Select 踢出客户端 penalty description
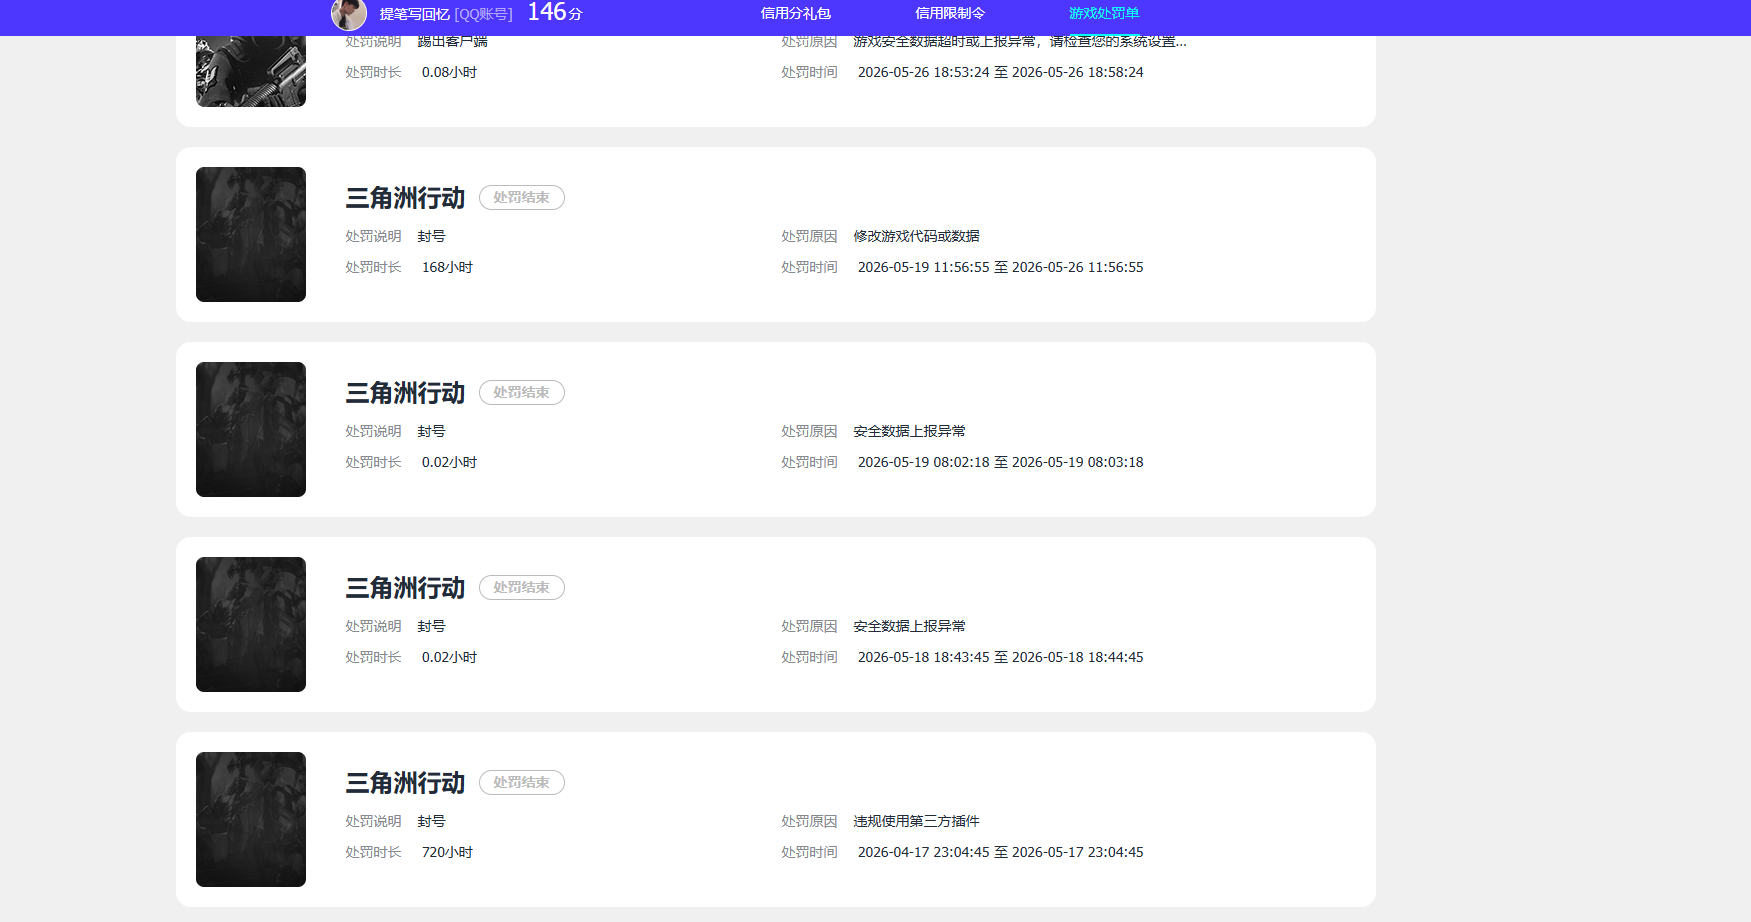Viewport: 1751px width, 922px height. pyautogui.click(x=452, y=42)
